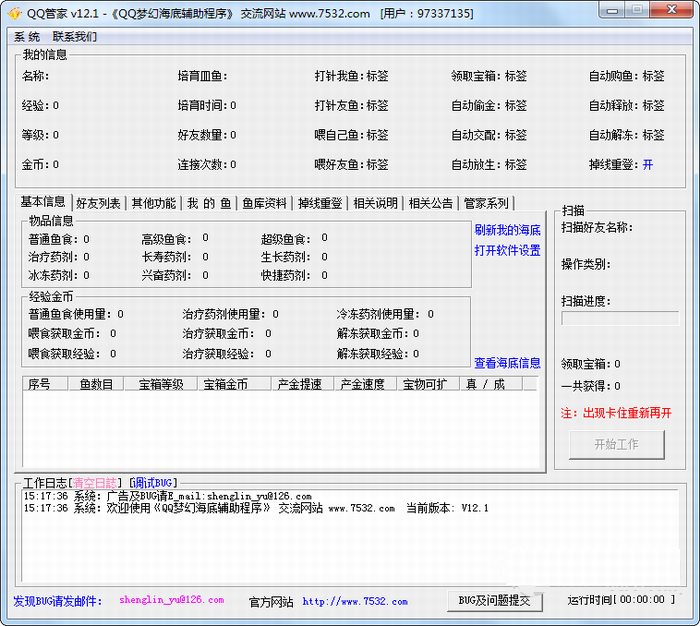The height and width of the screenshot is (626, 700).
Task: Click the 领取宝箱: 标签 label in my info
Action: point(489,76)
